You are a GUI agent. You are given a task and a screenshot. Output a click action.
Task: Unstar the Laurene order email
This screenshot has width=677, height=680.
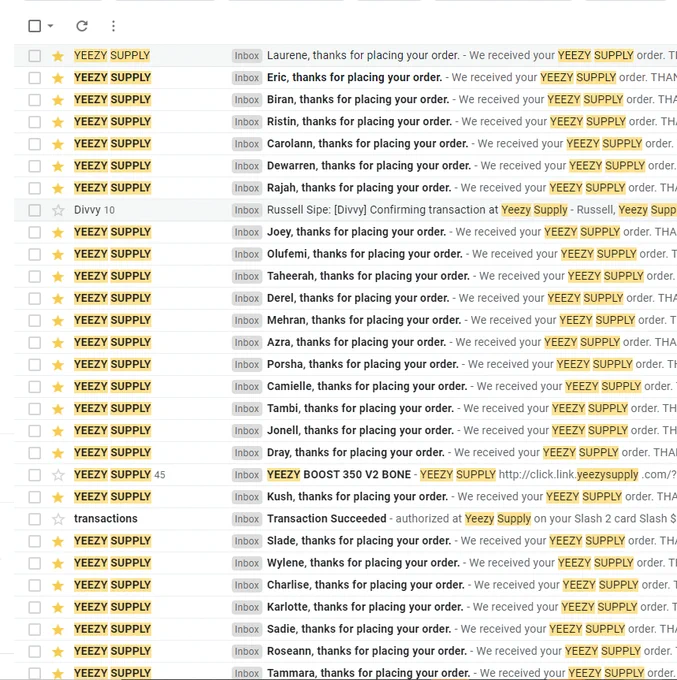click(x=58, y=56)
